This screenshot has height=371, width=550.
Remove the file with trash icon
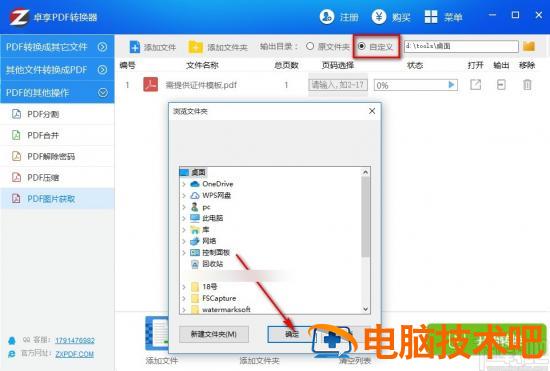527,85
